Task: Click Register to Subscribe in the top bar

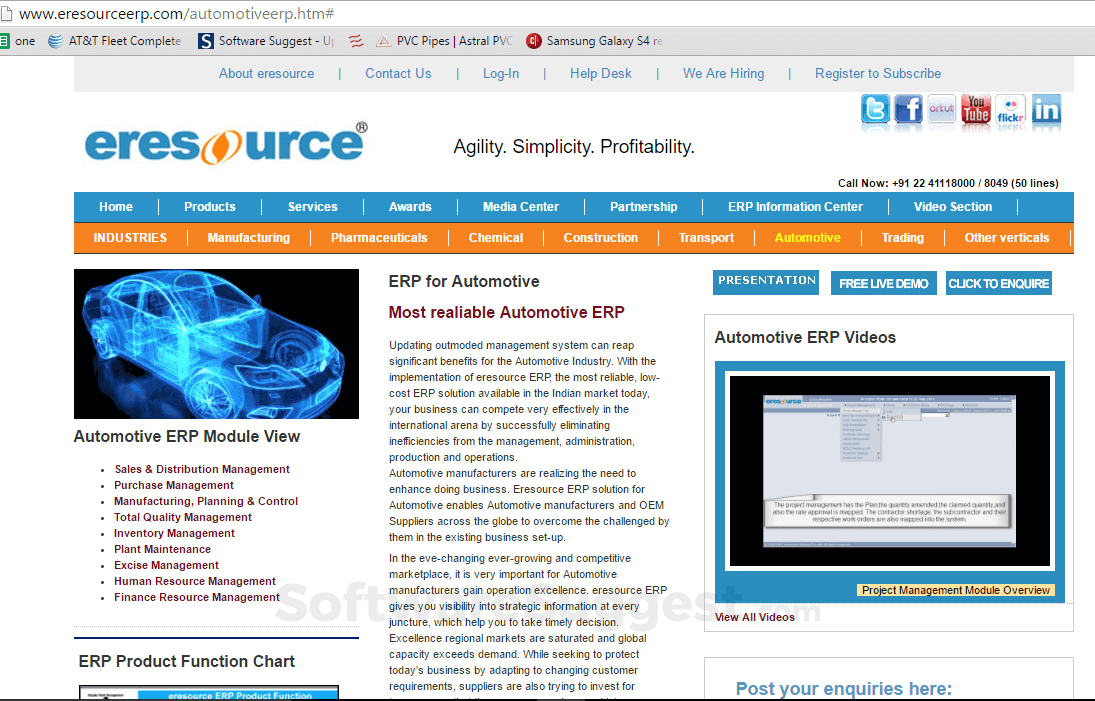Action: pyautogui.click(x=877, y=73)
